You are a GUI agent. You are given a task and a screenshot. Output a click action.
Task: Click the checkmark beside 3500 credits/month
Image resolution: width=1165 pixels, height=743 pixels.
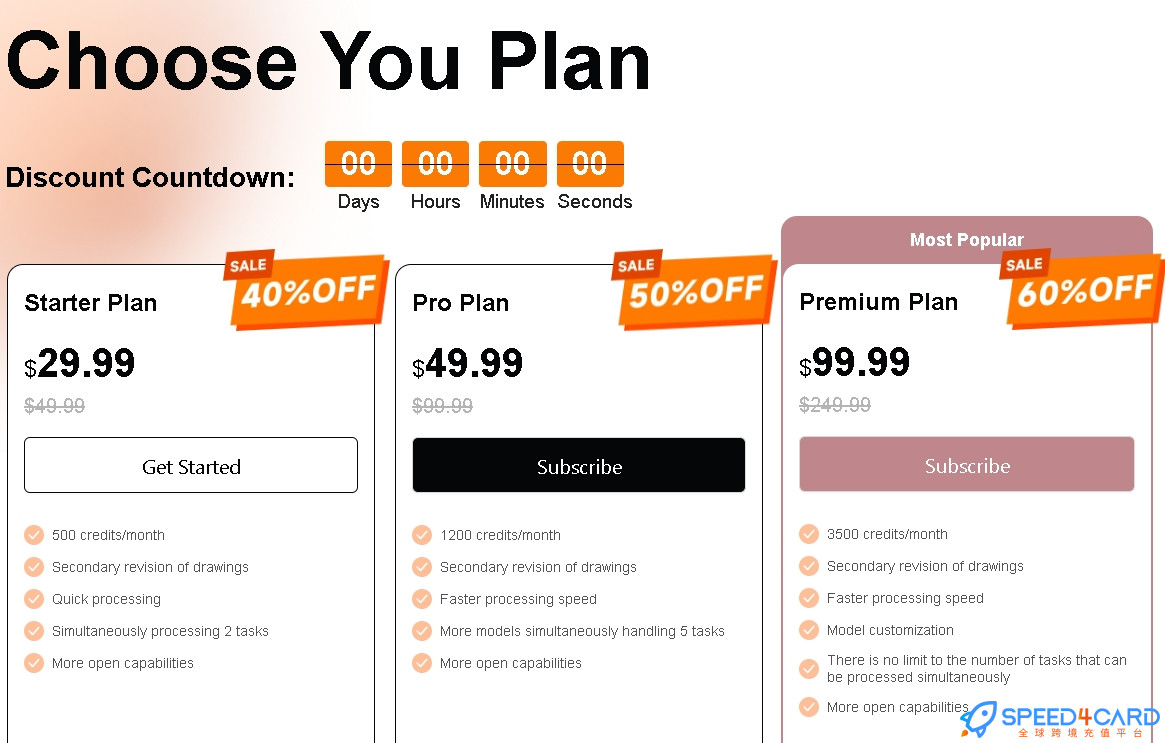809,534
